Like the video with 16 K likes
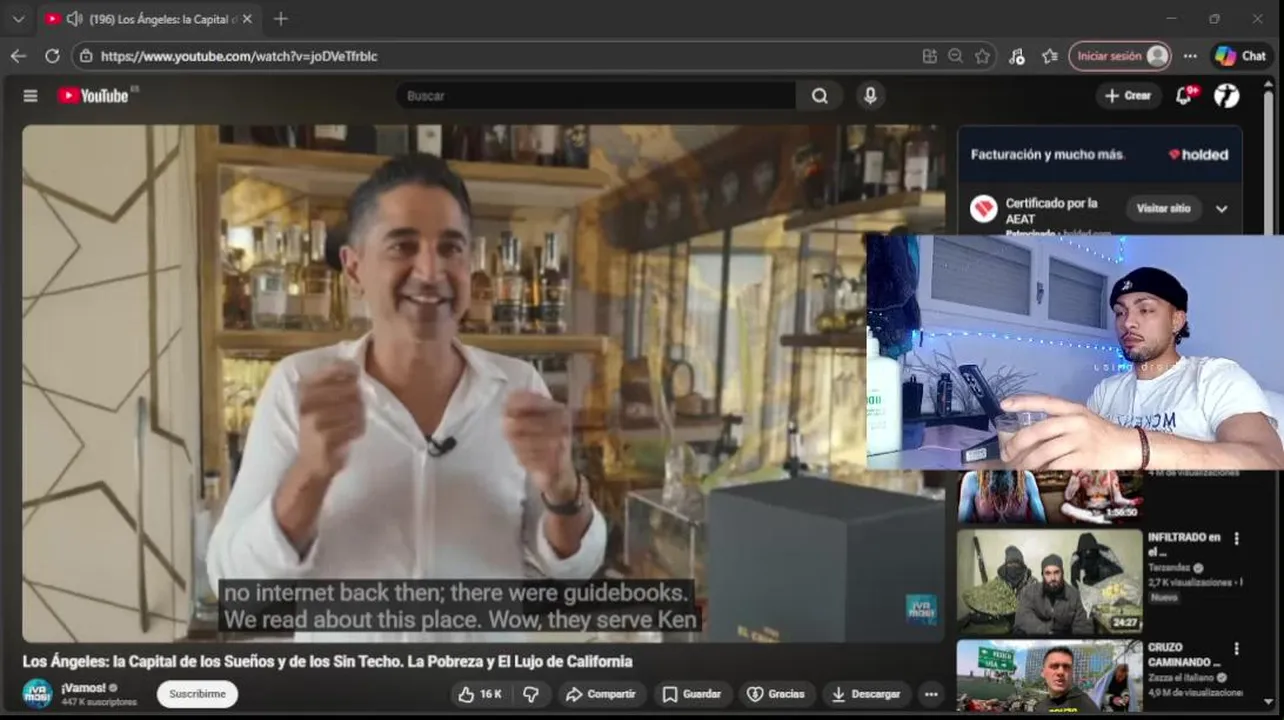Image resolution: width=1284 pixels, height=720 pixels. [479, 694]
